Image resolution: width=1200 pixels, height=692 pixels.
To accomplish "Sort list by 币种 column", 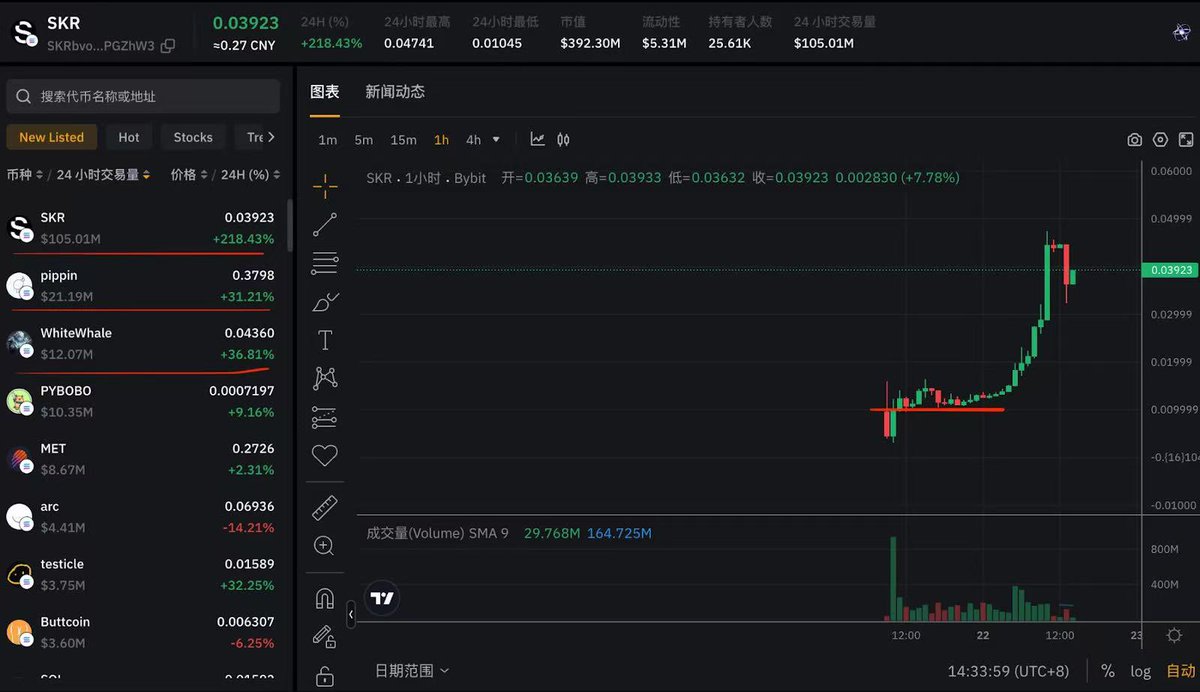I will (x=24, y=175).
